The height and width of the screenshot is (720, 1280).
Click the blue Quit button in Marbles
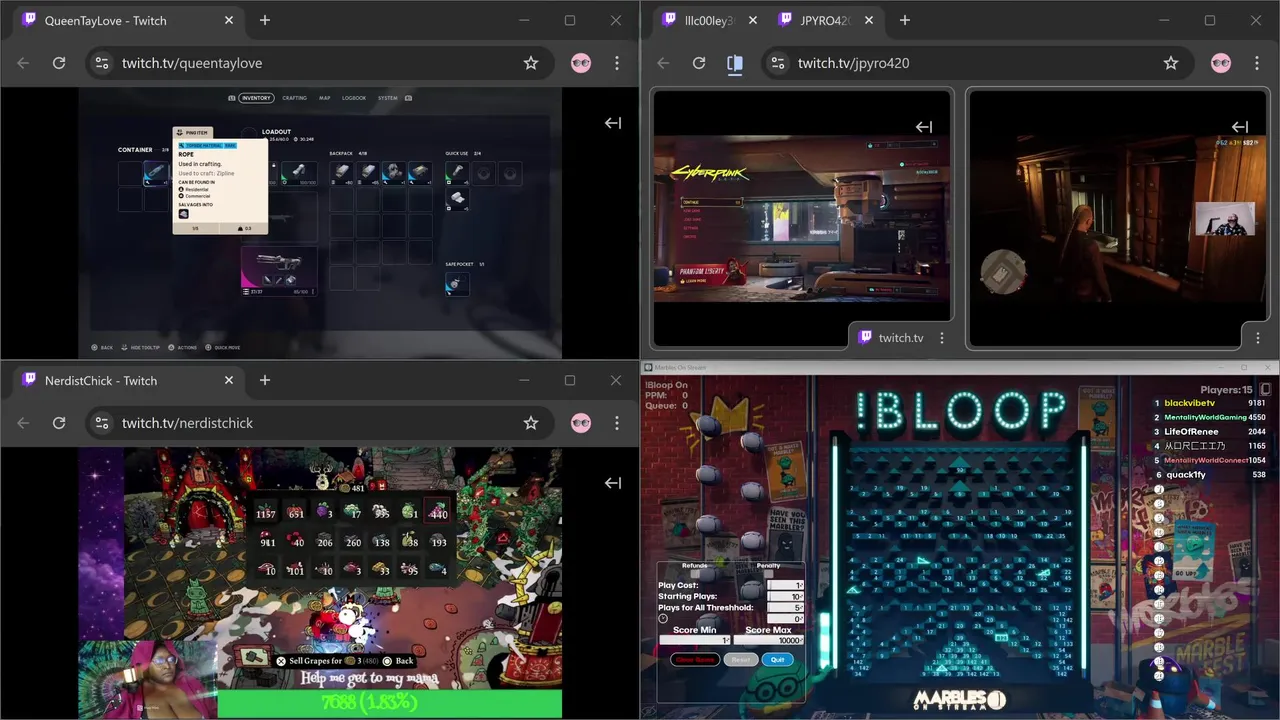tap(777, 659)
